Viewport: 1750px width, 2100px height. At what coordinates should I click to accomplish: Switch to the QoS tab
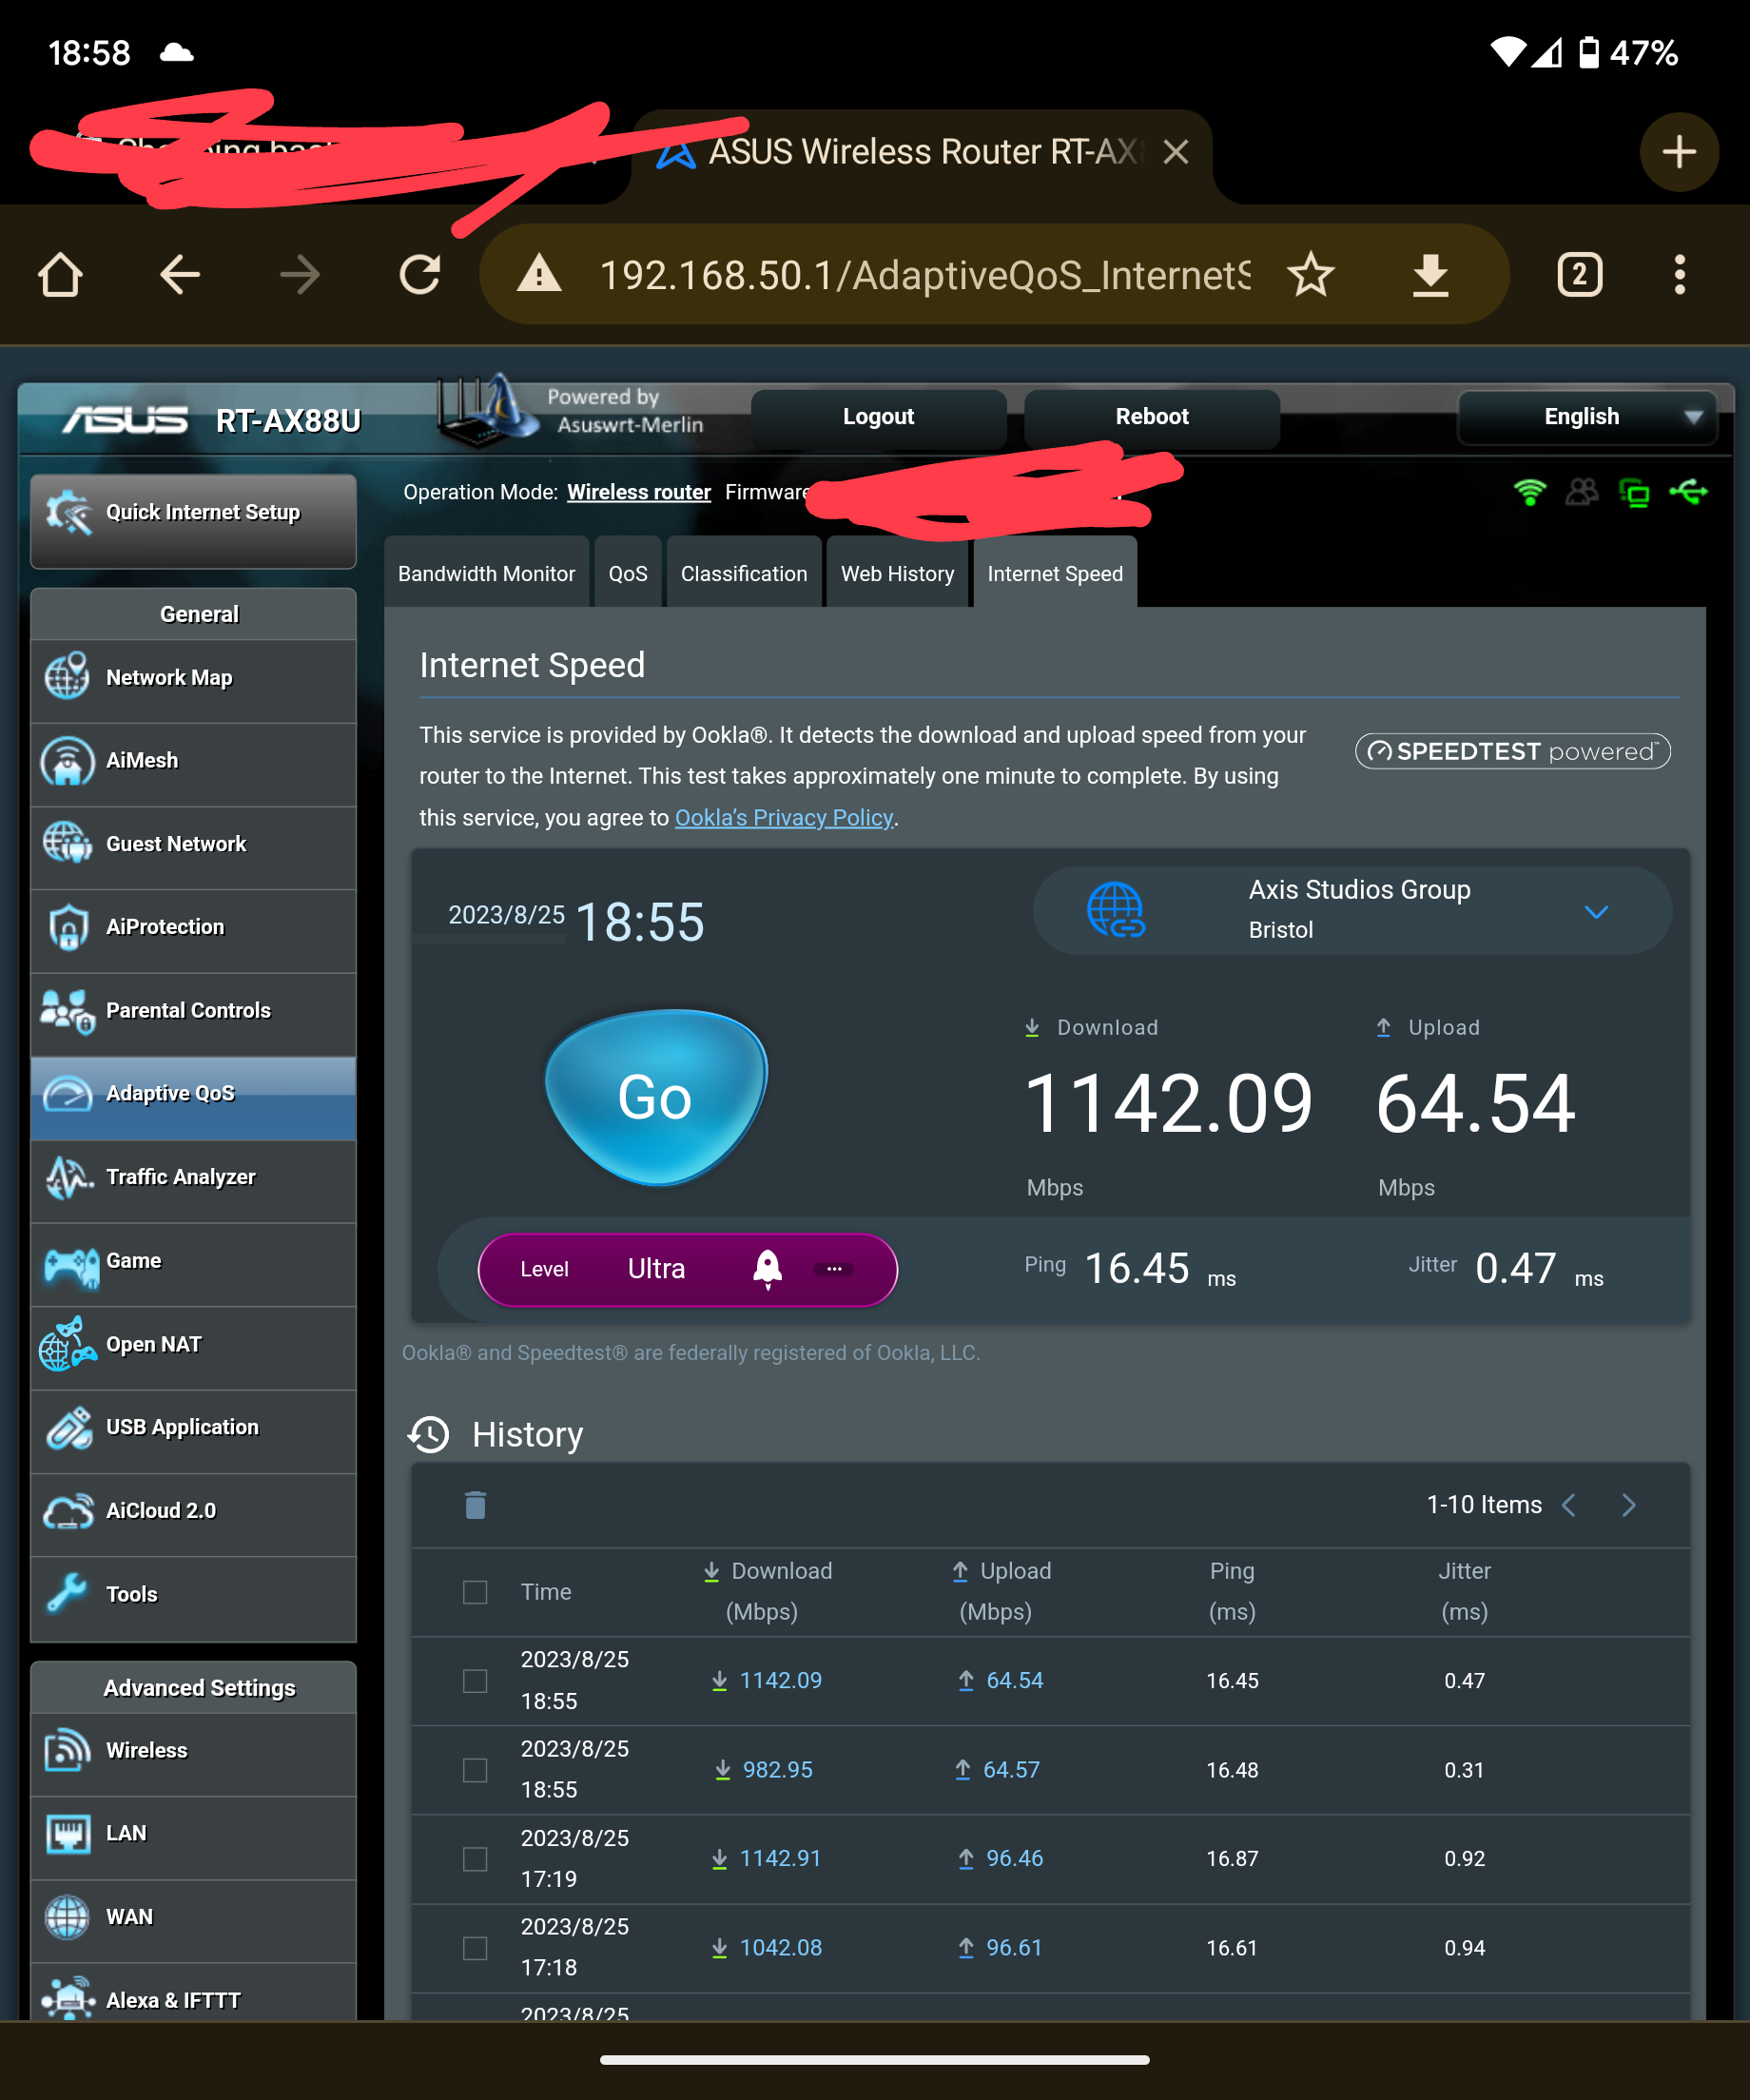628,573
